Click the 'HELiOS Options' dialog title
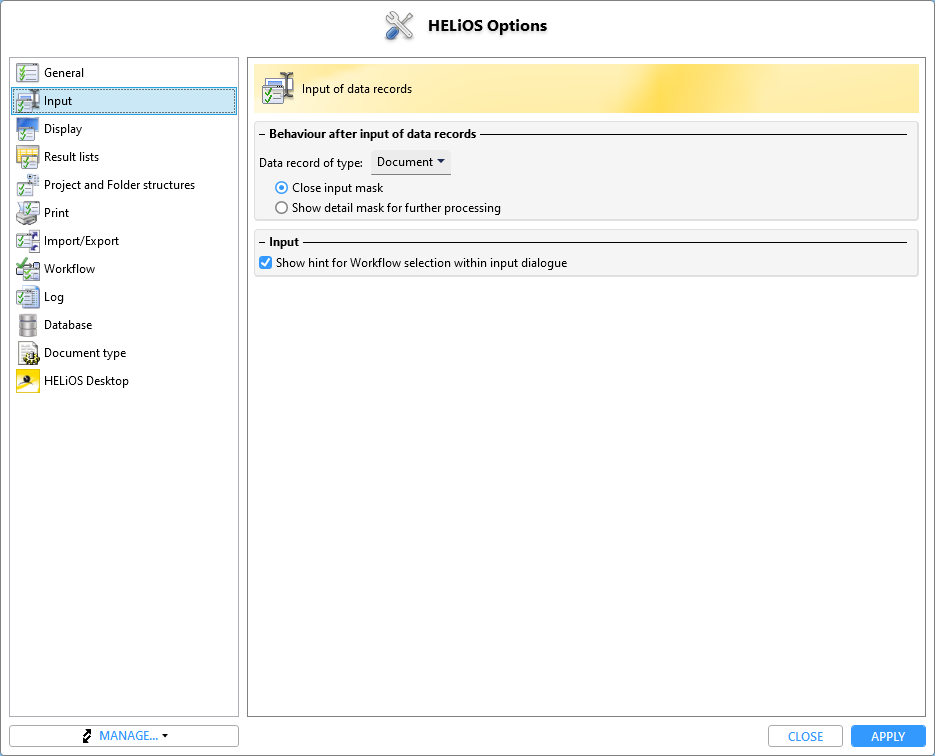Viewport: 935px width, 756px height. coord(487,26)
